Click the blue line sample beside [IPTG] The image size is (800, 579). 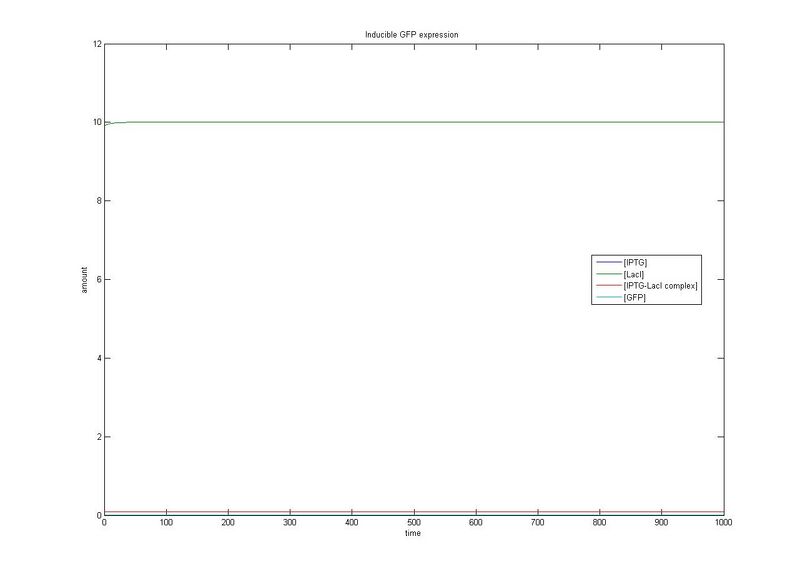tap(609, 262)
